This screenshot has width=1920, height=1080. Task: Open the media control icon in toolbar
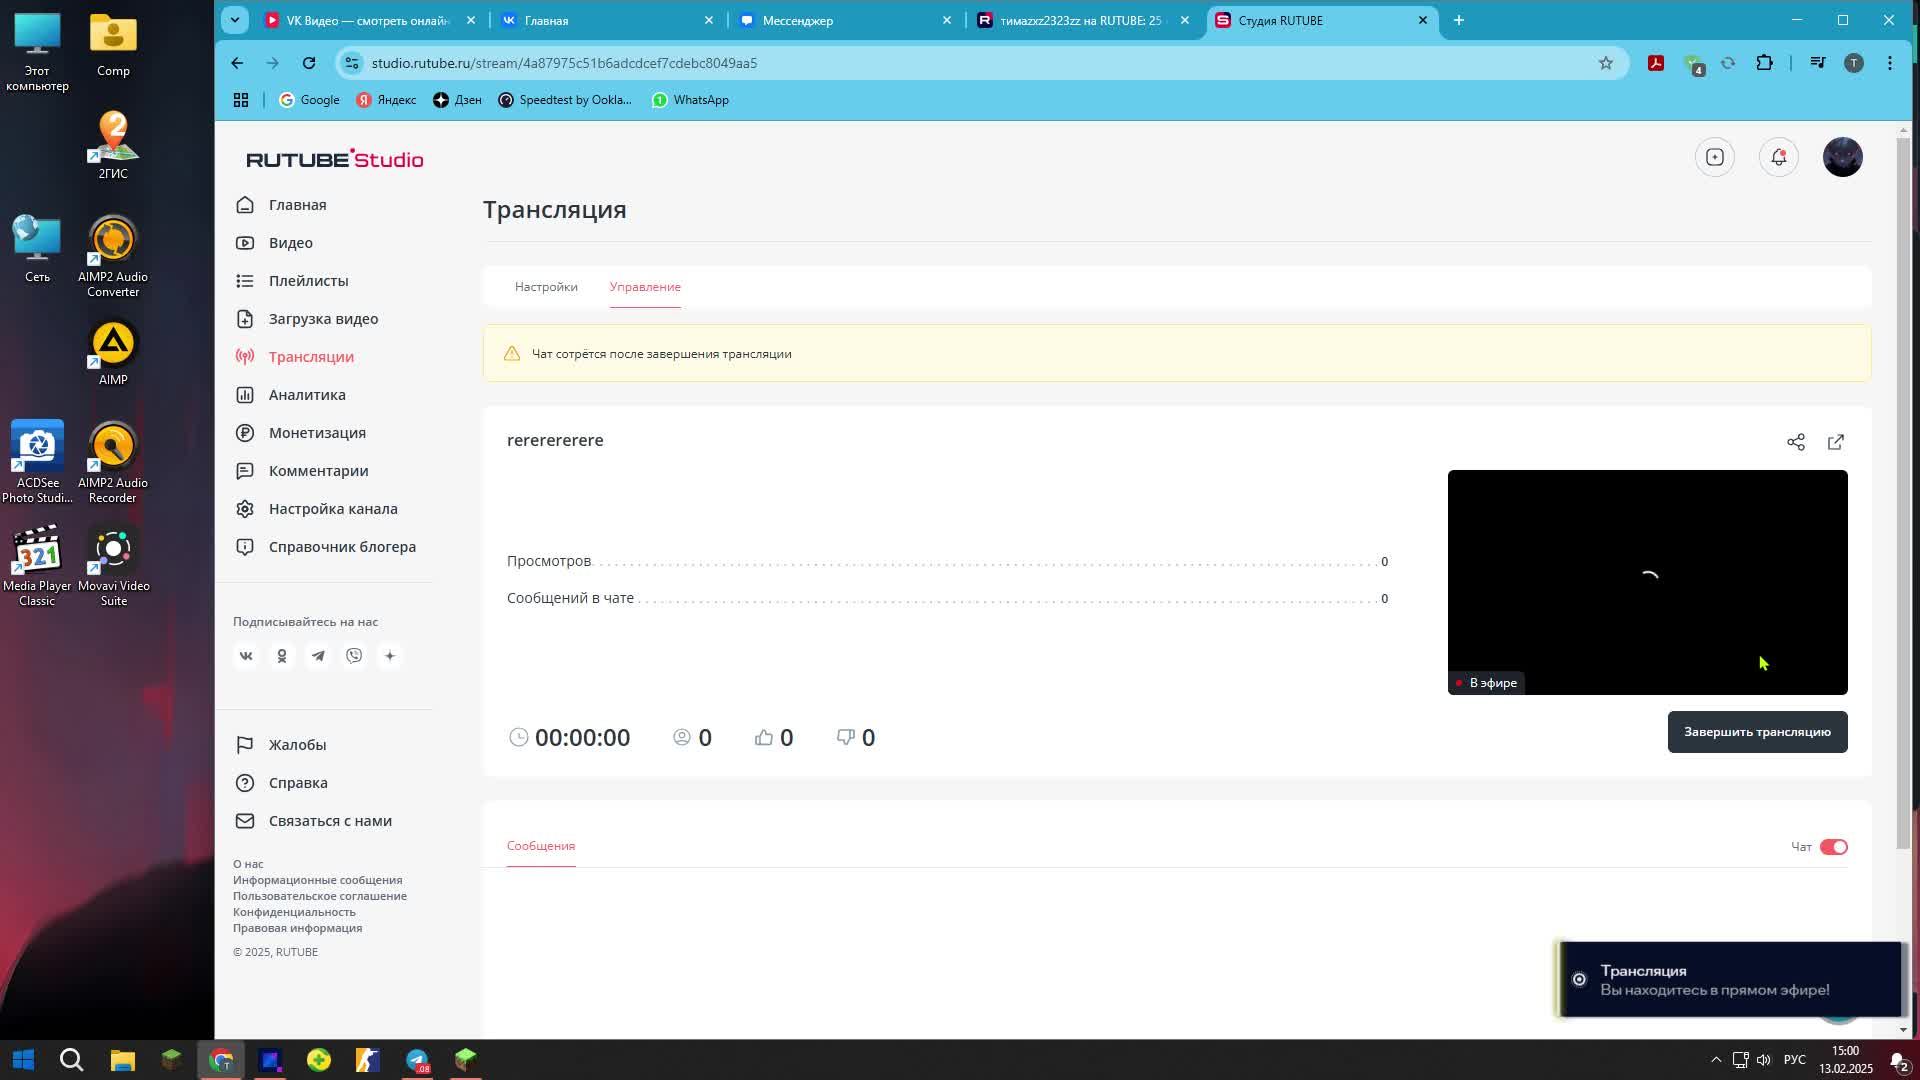tap(1818, 63)
